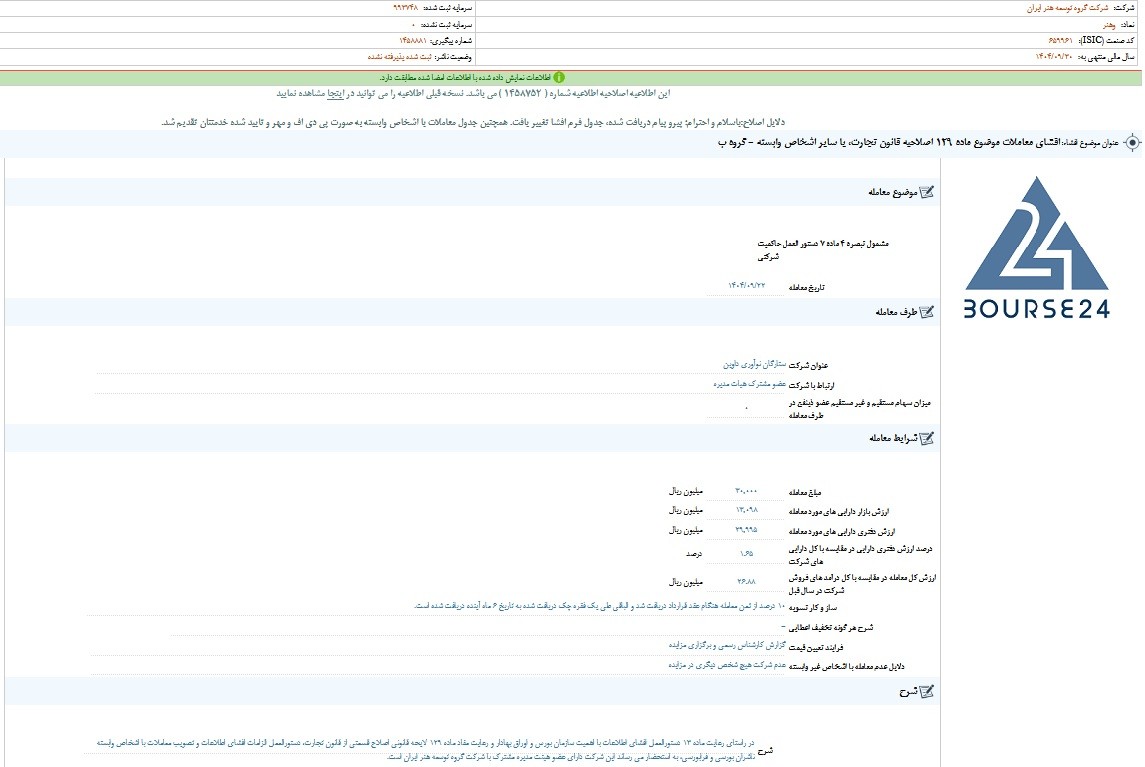
Task: Select the ISIC industry code ۶۵۹۹۶۱
Action: pos(1060,41)
